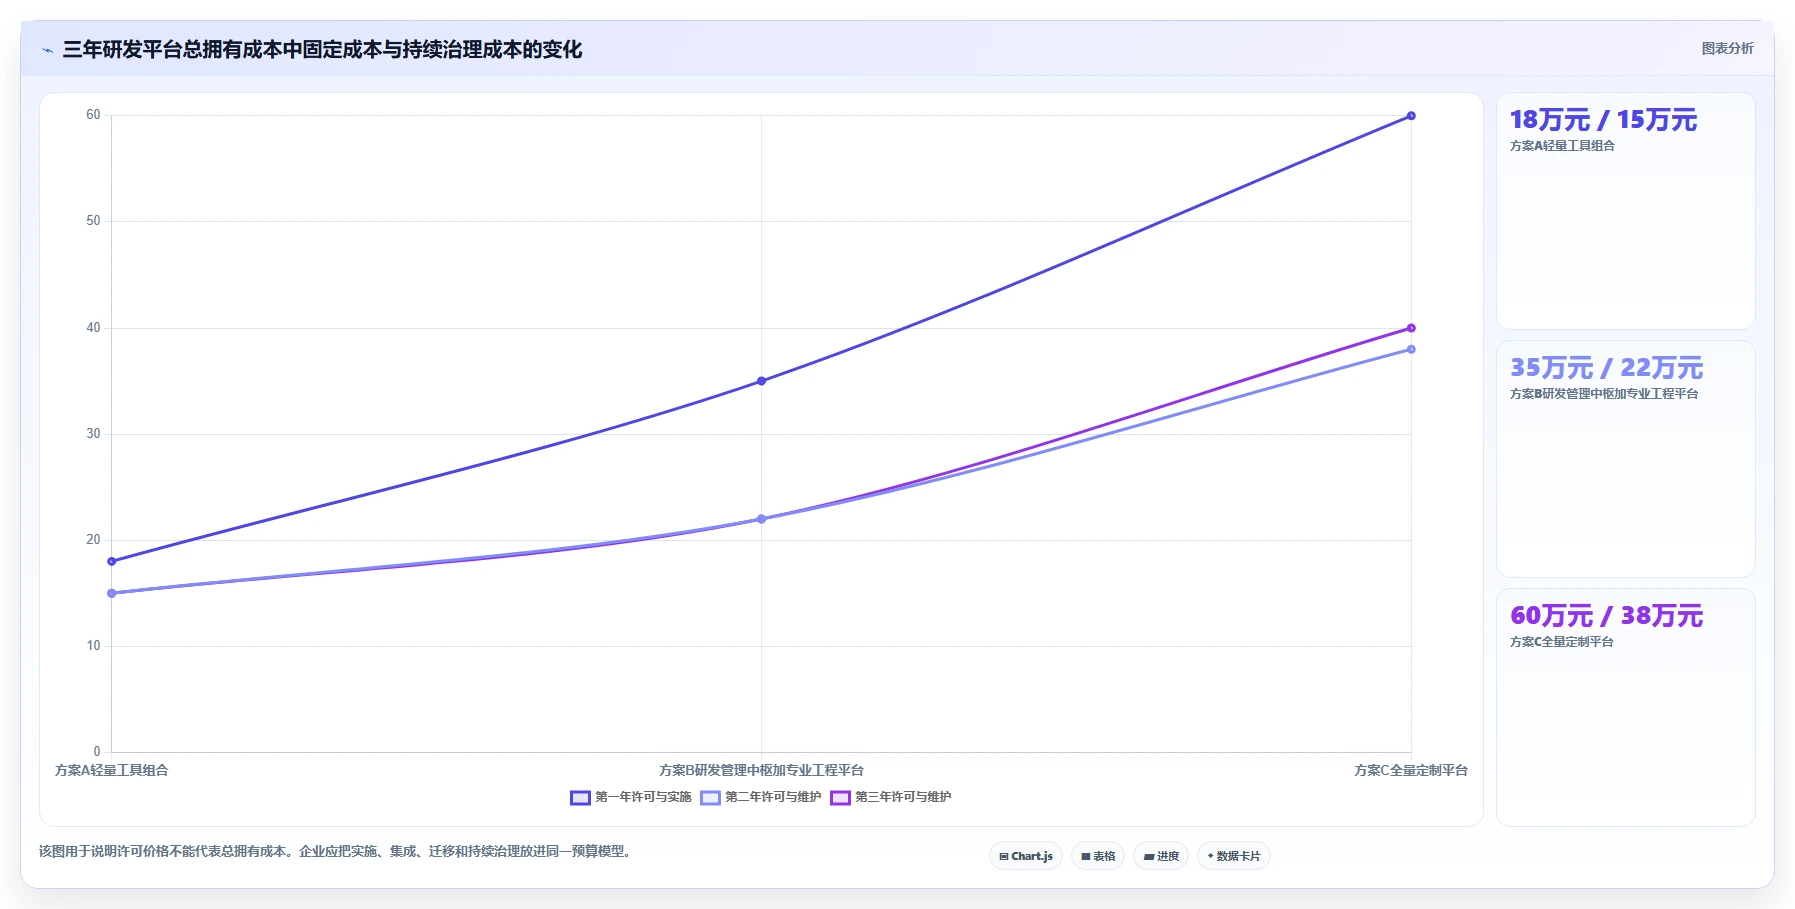Click y-axis tick label 20
The image size is (1795, 909).
coord(93,540)
